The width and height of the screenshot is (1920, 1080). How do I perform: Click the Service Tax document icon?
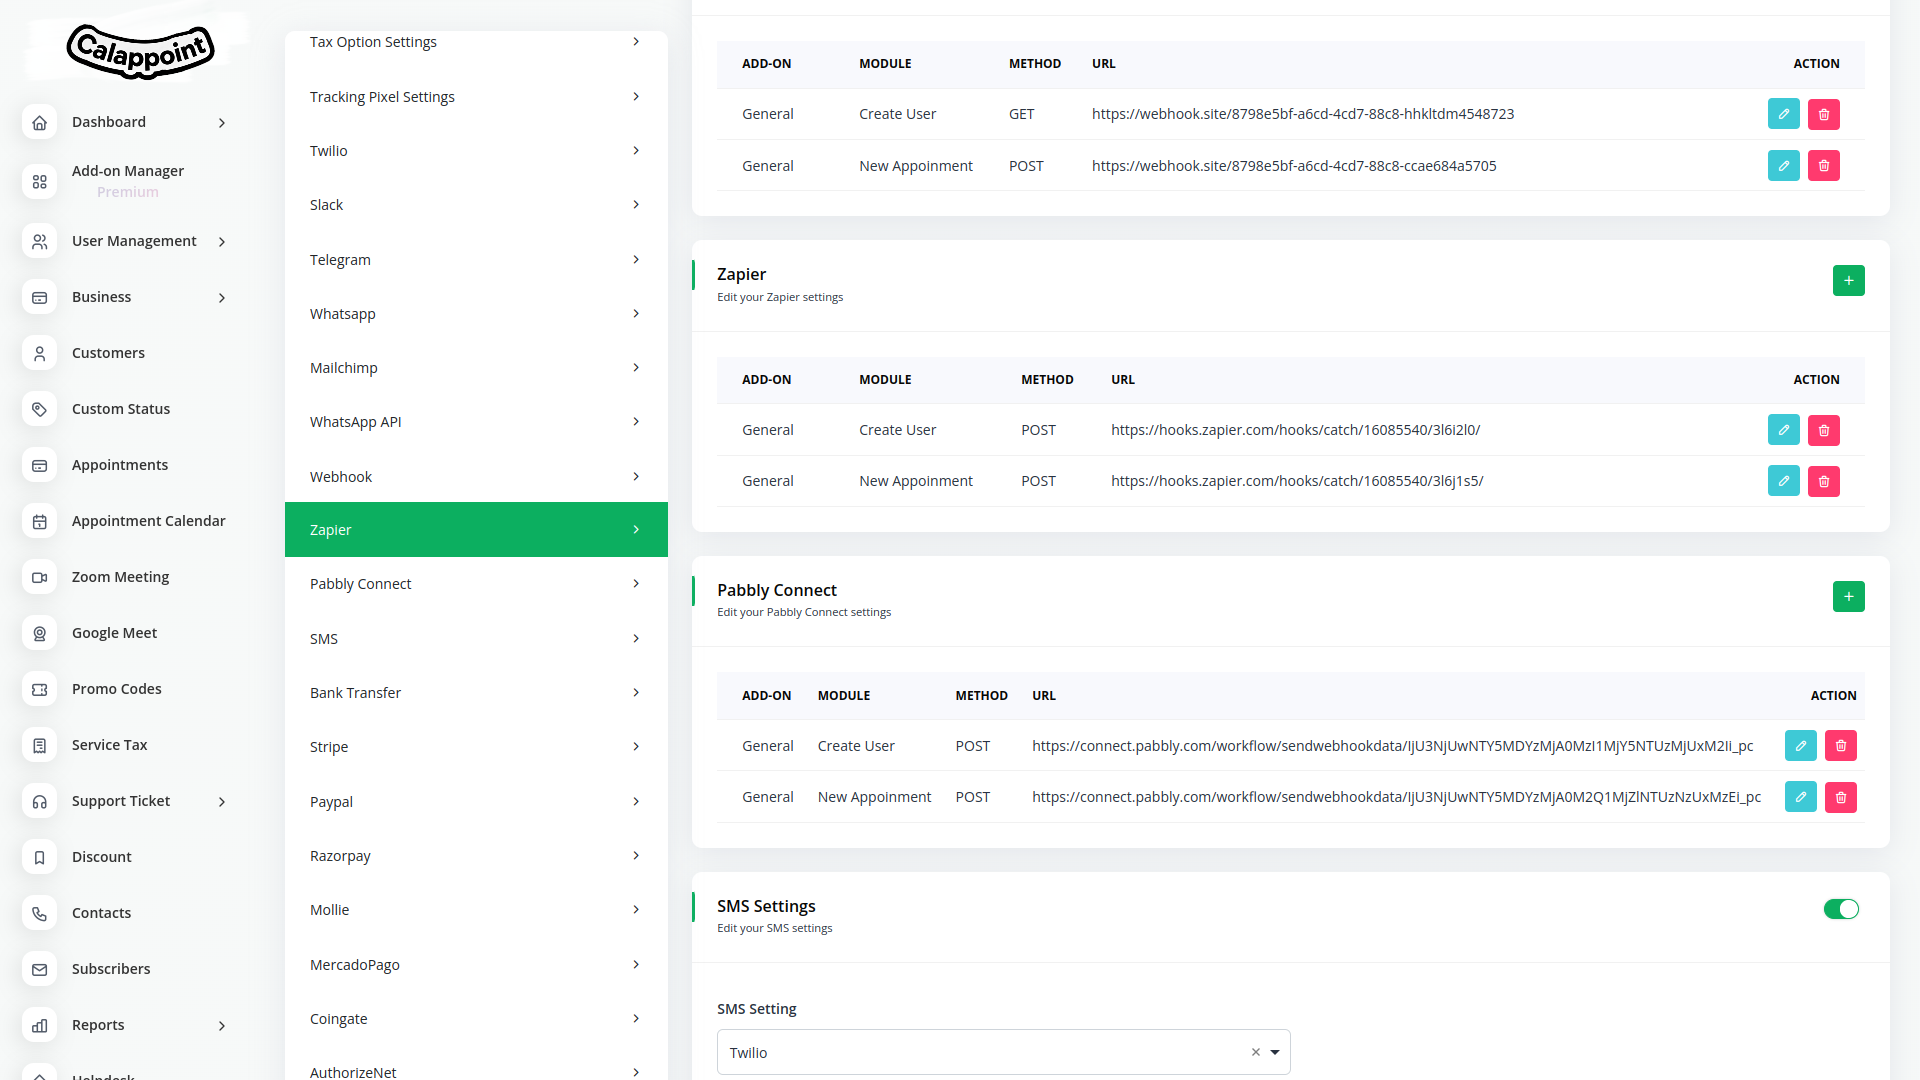(x=39, y=745)
